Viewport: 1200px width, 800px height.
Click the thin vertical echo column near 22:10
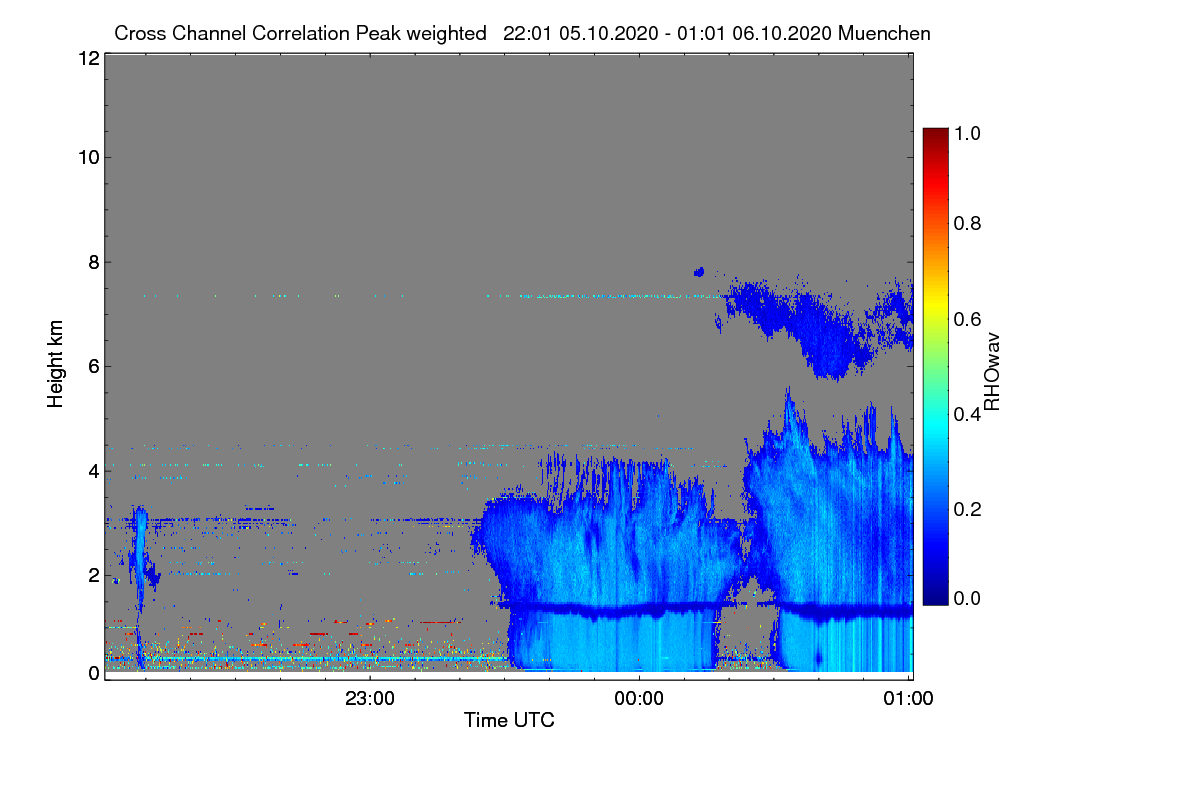[140, 585]
